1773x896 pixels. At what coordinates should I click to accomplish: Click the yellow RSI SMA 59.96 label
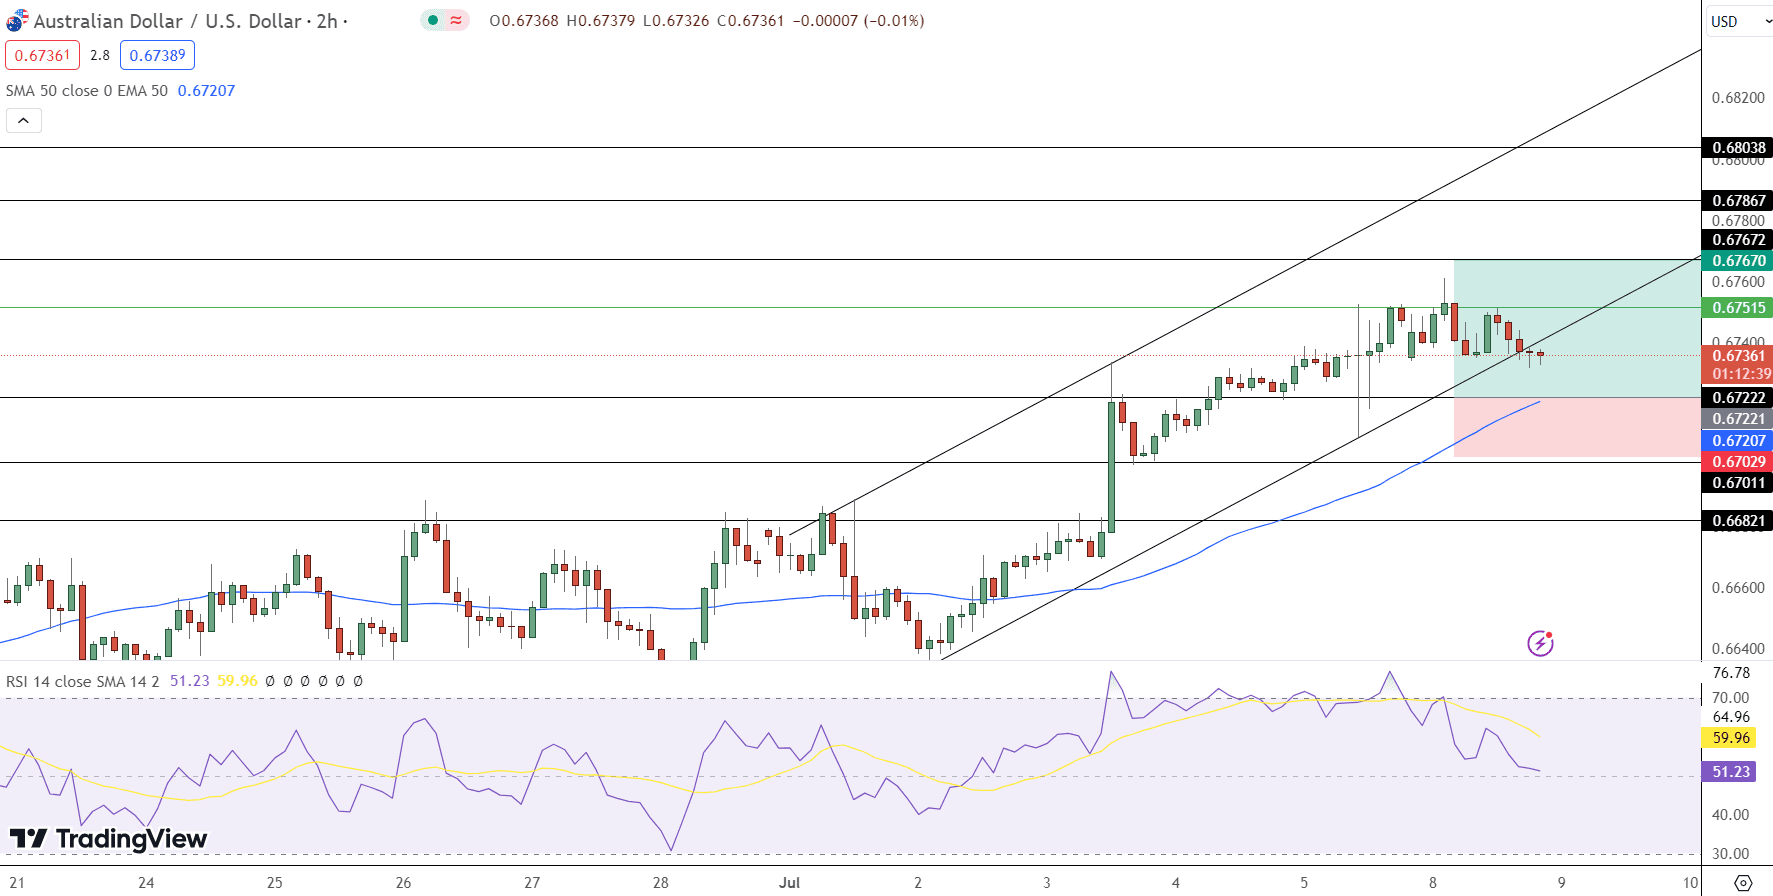point(1730,738)
